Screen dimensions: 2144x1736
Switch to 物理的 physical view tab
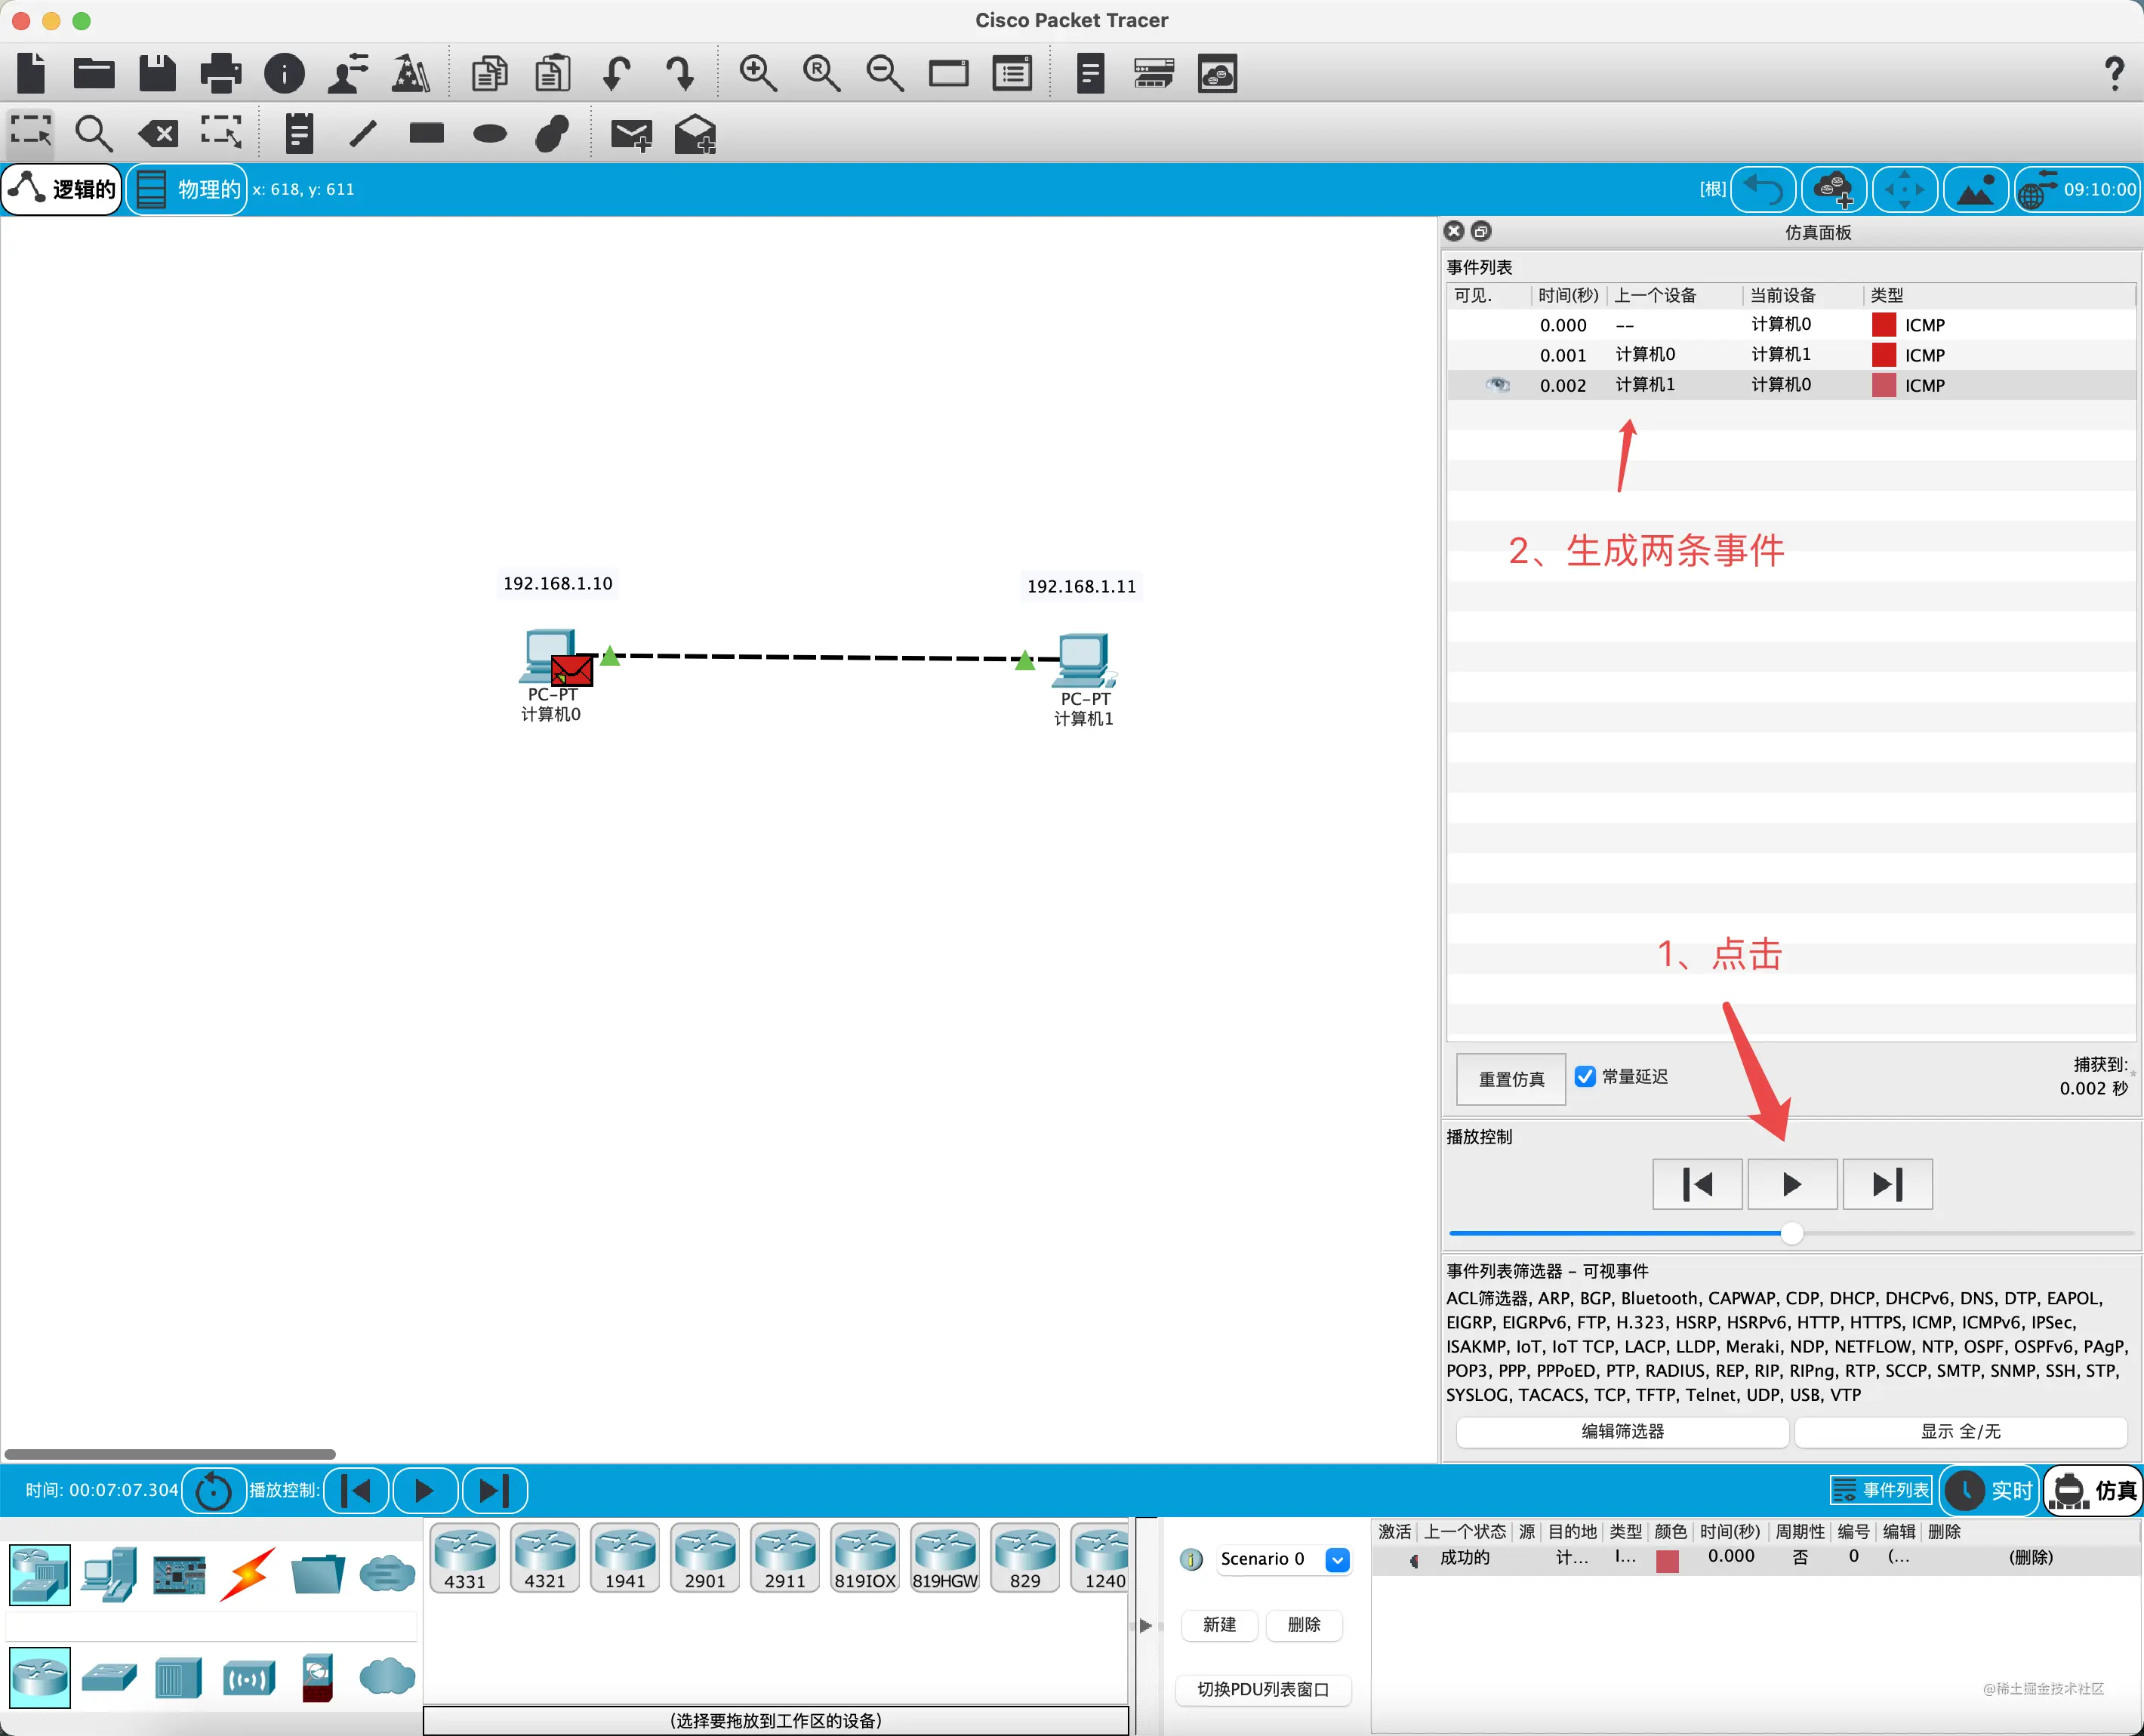[188, 189]
